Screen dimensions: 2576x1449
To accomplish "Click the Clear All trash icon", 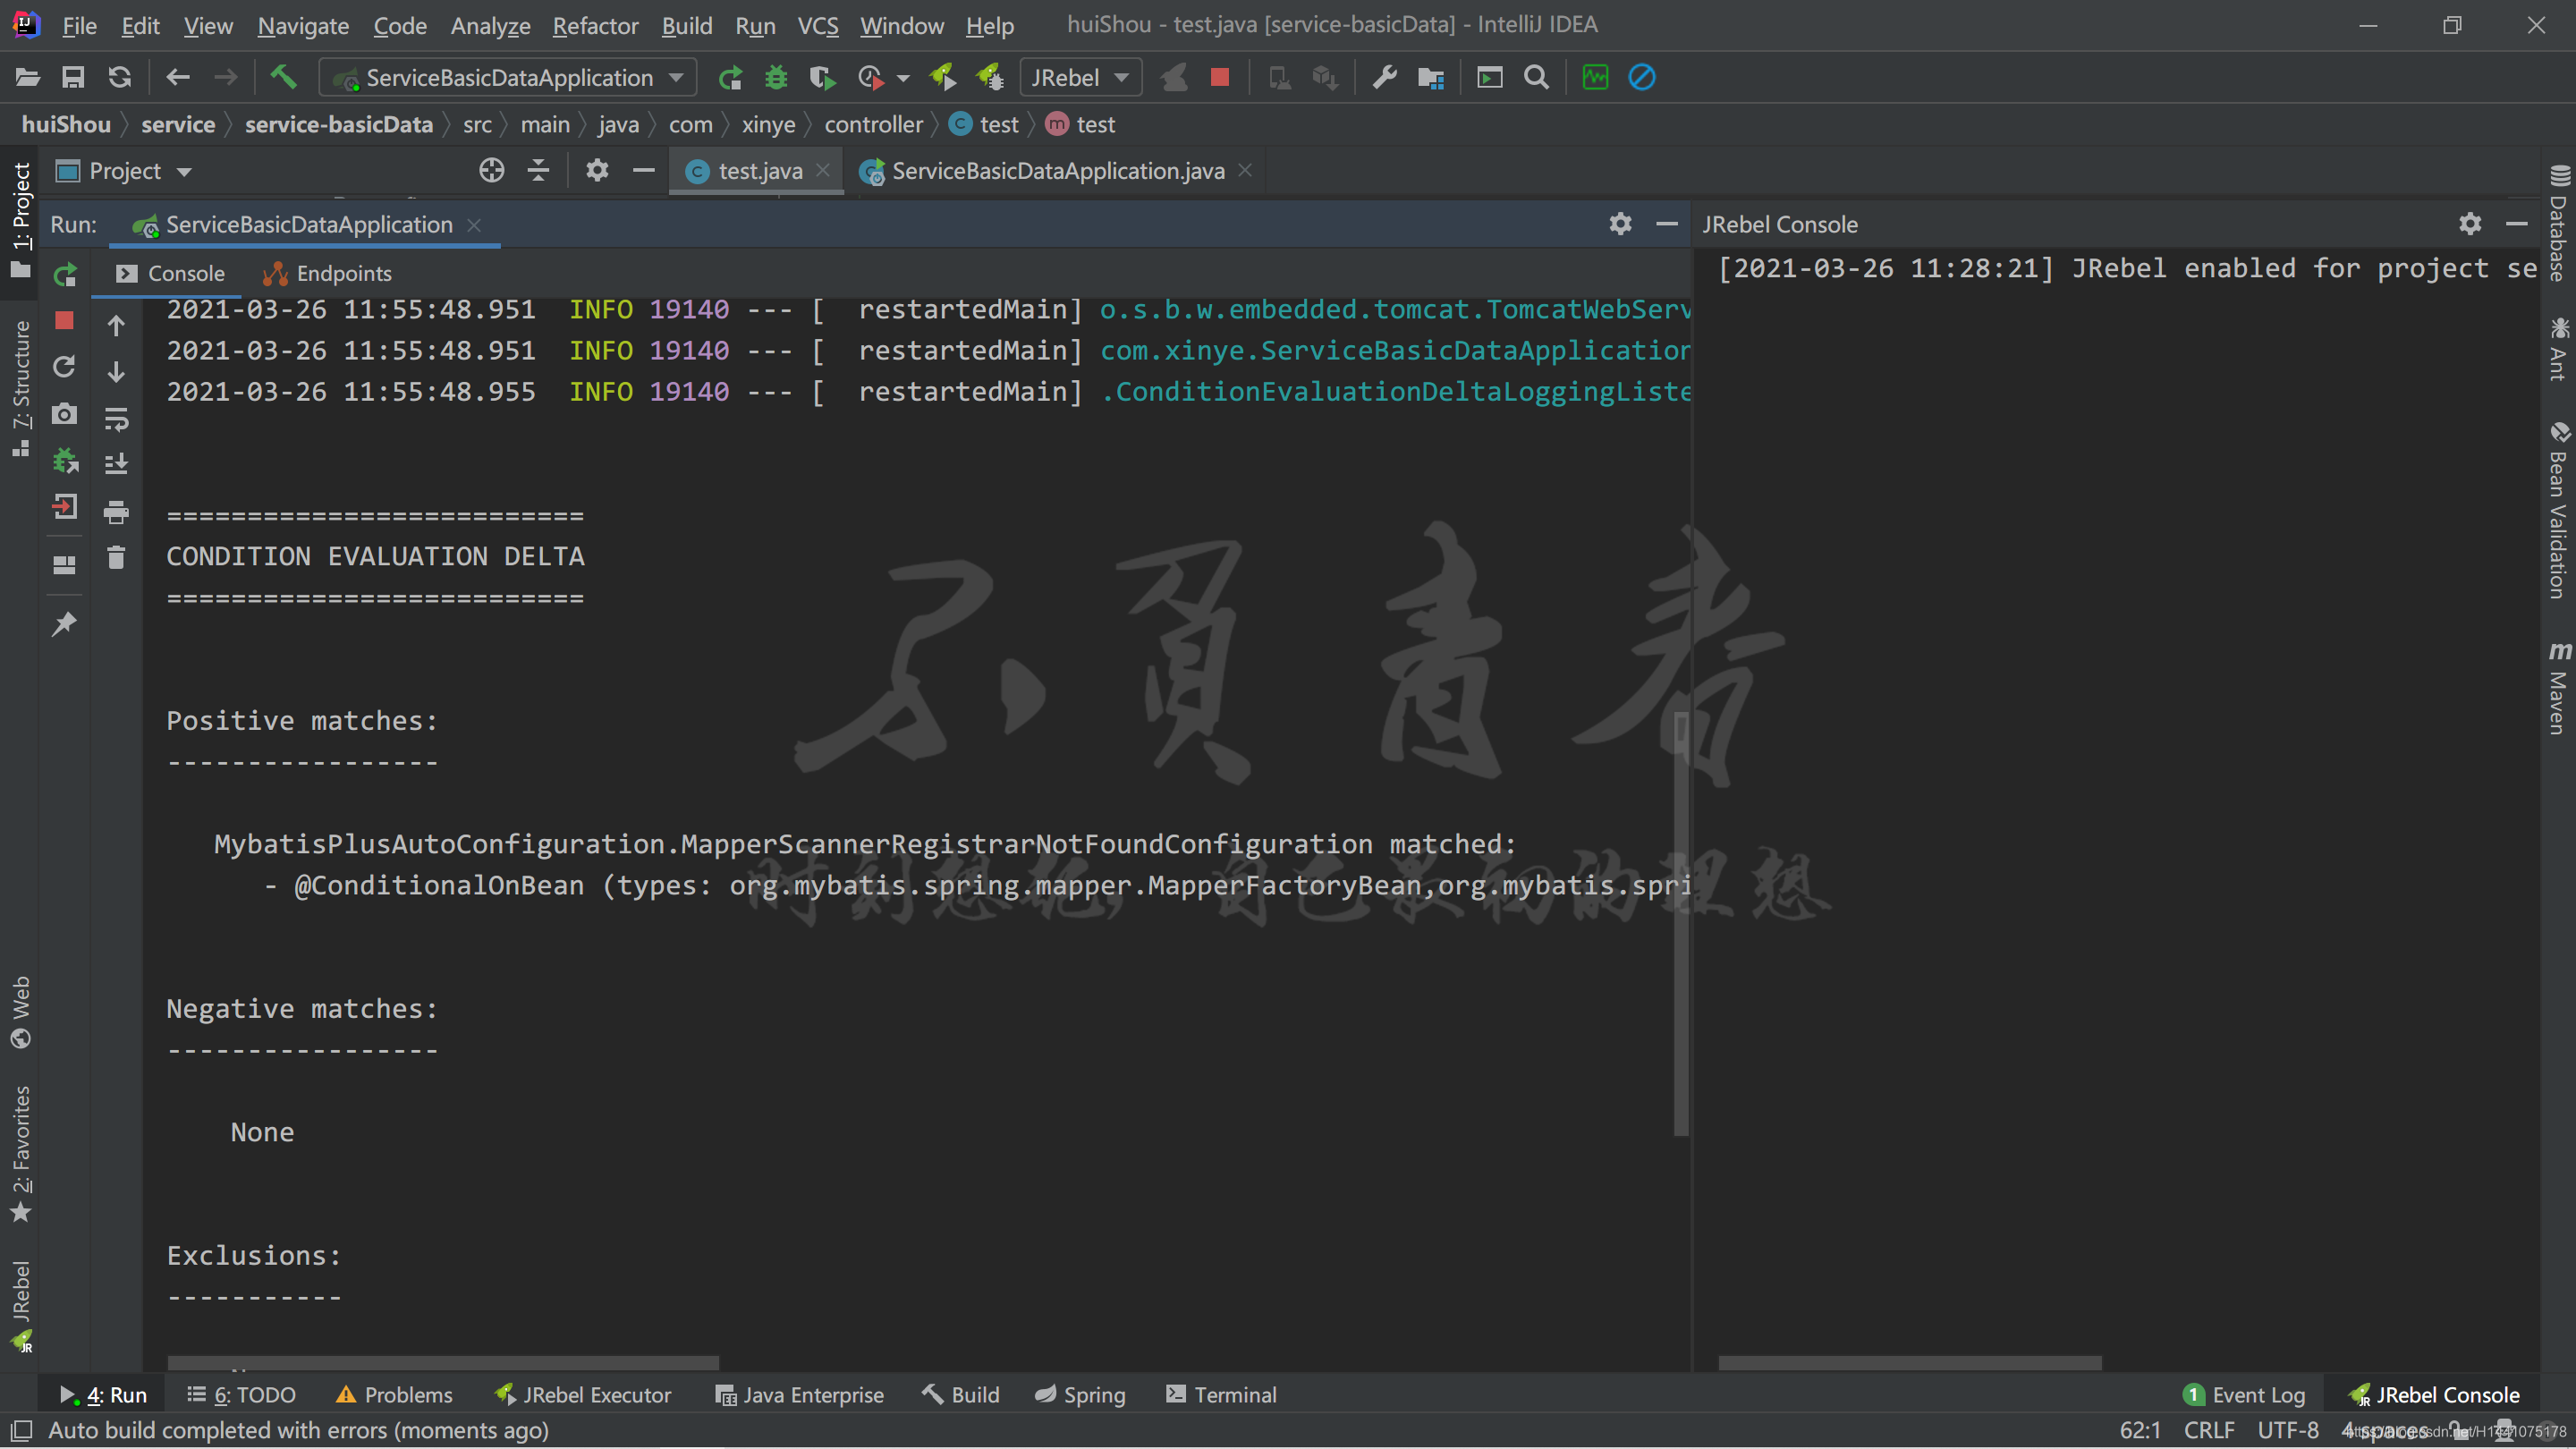I will click(116, 558).
